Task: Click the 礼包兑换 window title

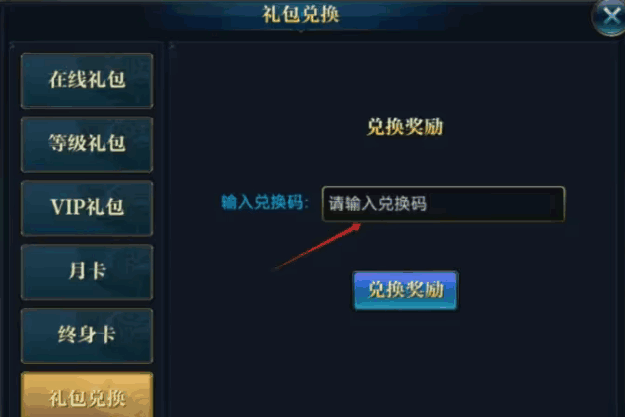Action: pyautogui.click(x=301, y=14)
